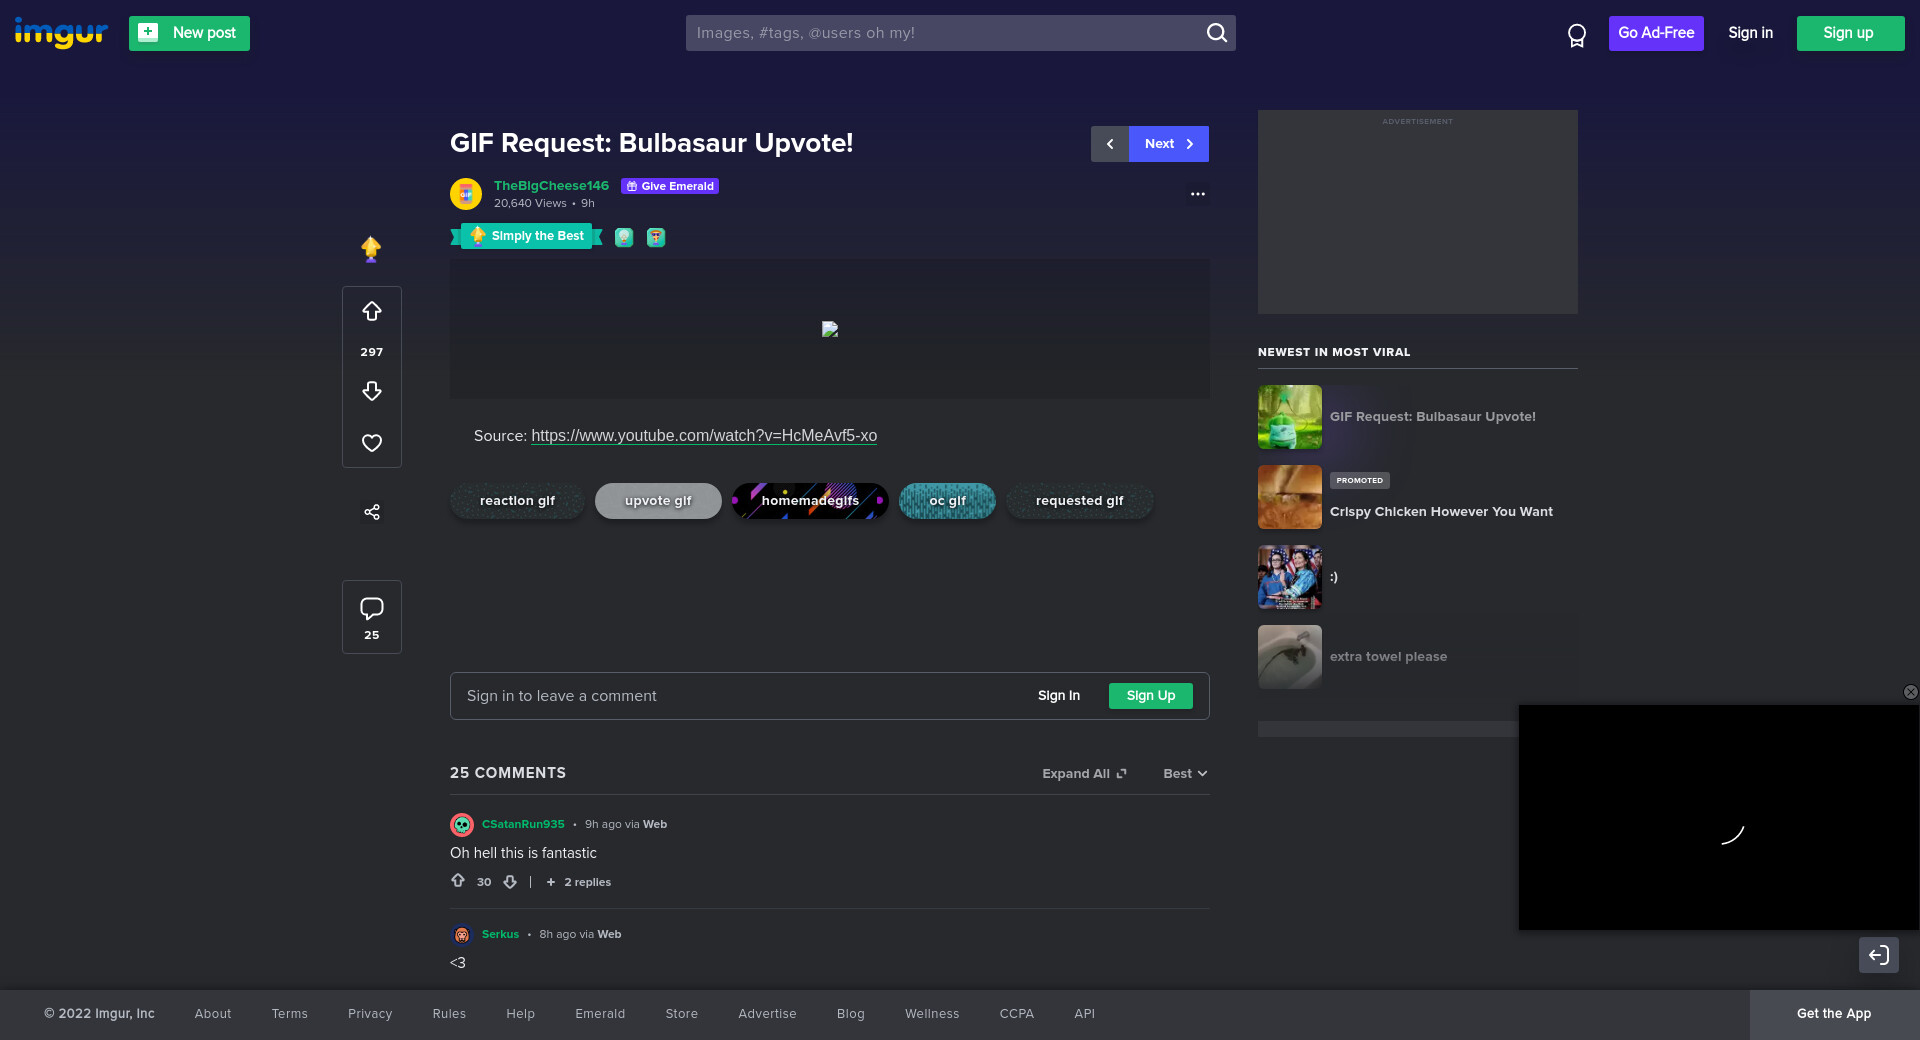Favorite the post with the heart icon
The width and height of the screenshot is (1920, 1040).
[x=372, y=443]
